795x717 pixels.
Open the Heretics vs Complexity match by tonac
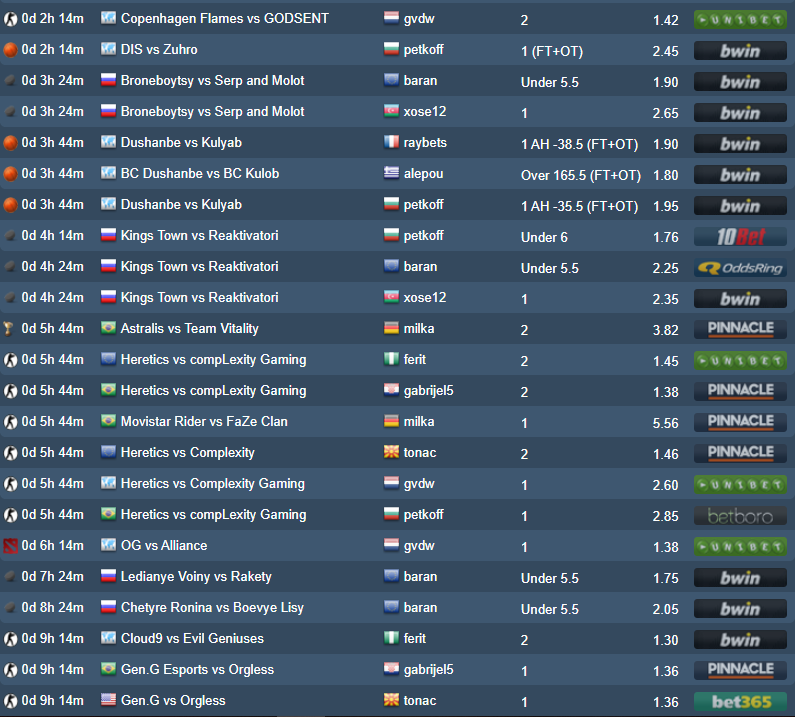188,452
